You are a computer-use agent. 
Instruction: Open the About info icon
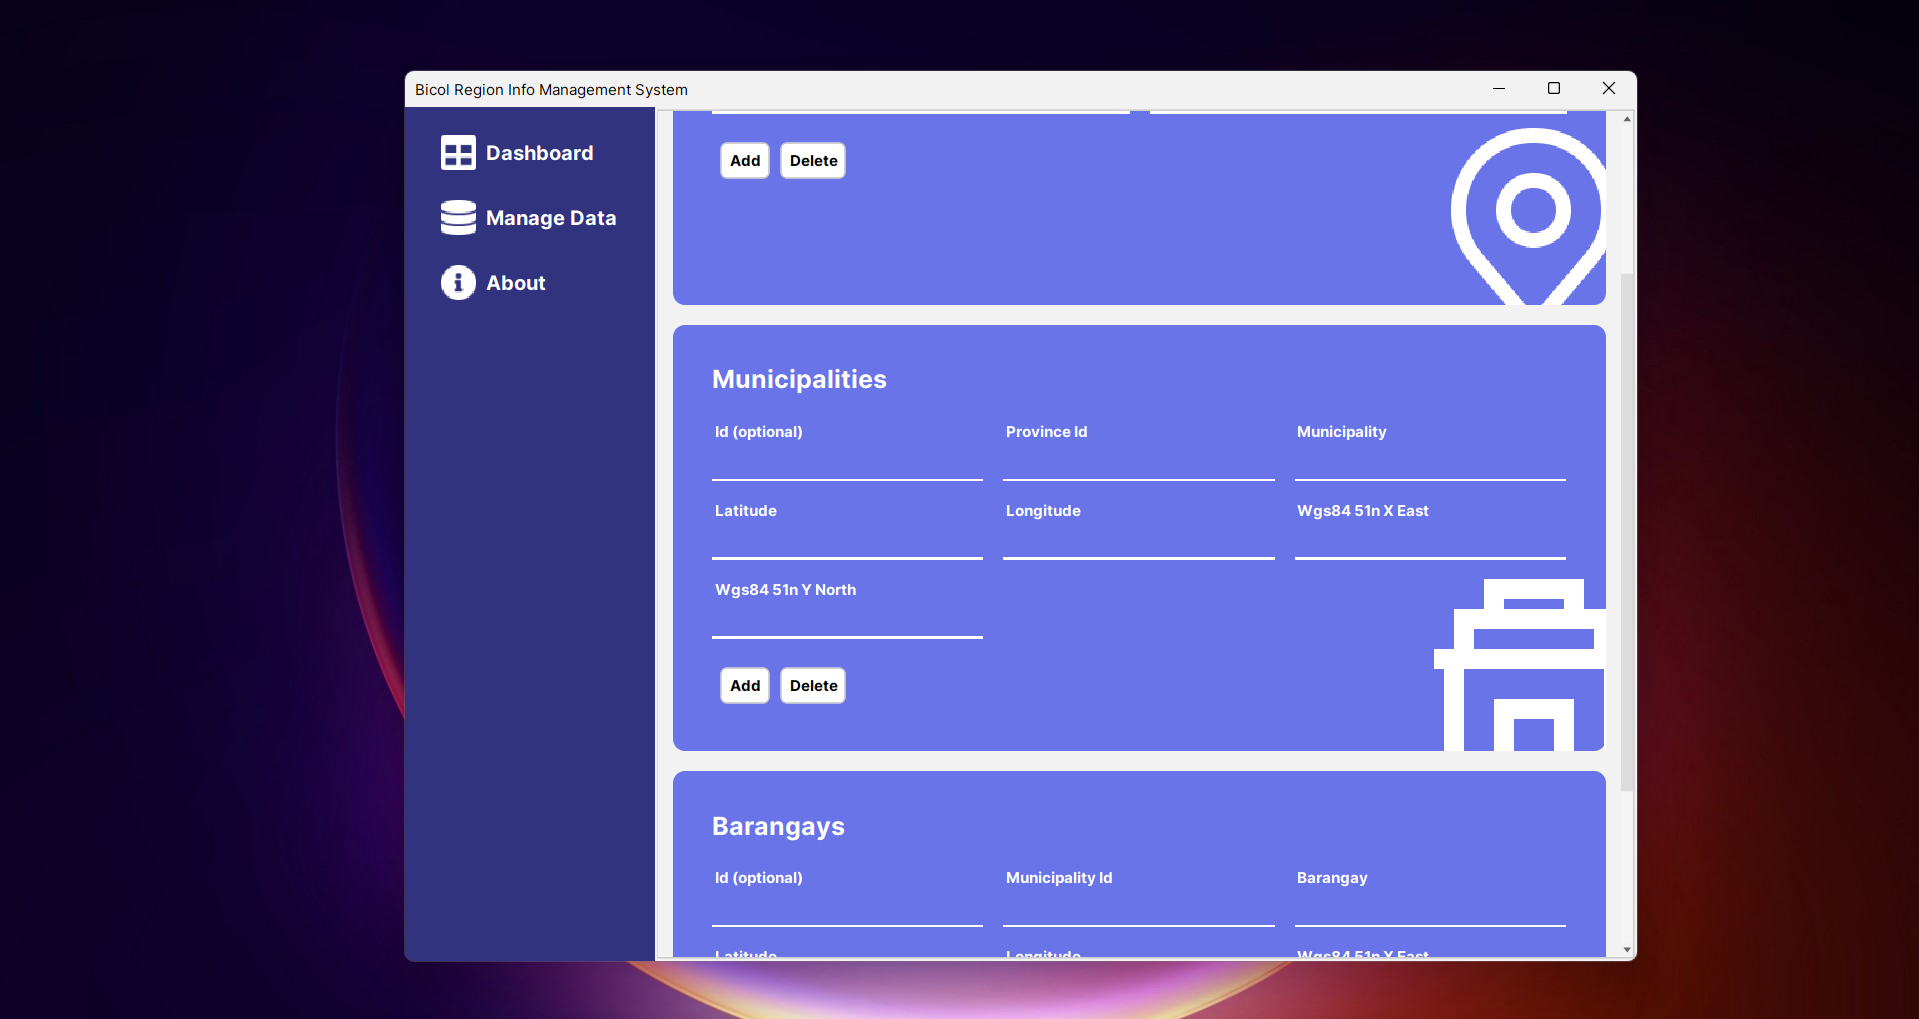point(458,282)
